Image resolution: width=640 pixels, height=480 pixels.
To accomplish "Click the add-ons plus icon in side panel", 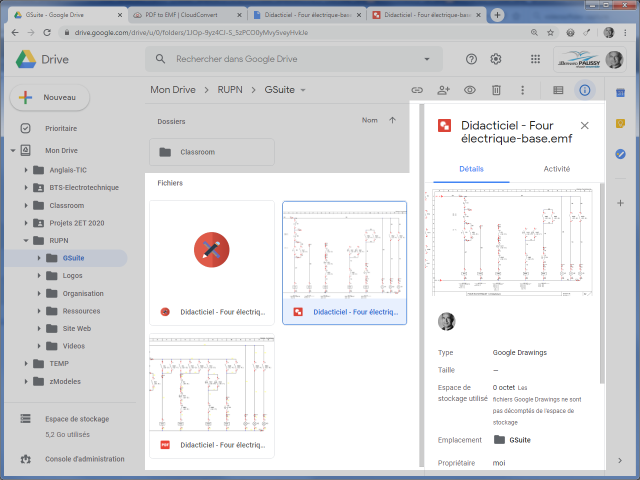I will click(x=620, y=203).
